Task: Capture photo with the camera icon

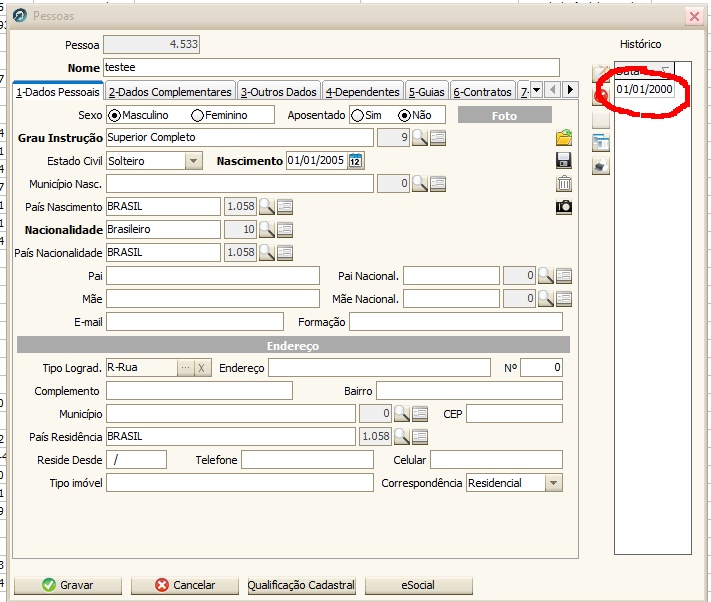Action: click(x=564, y=207)
